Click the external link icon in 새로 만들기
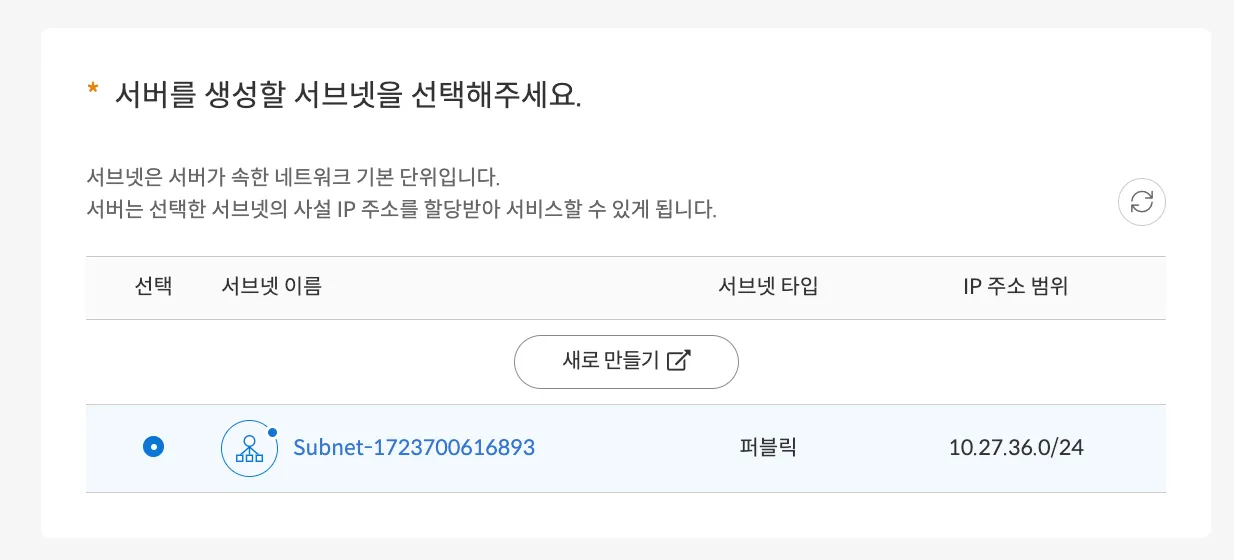The height and width of the screenshot is (560, 1234). [x=679, y=361]
